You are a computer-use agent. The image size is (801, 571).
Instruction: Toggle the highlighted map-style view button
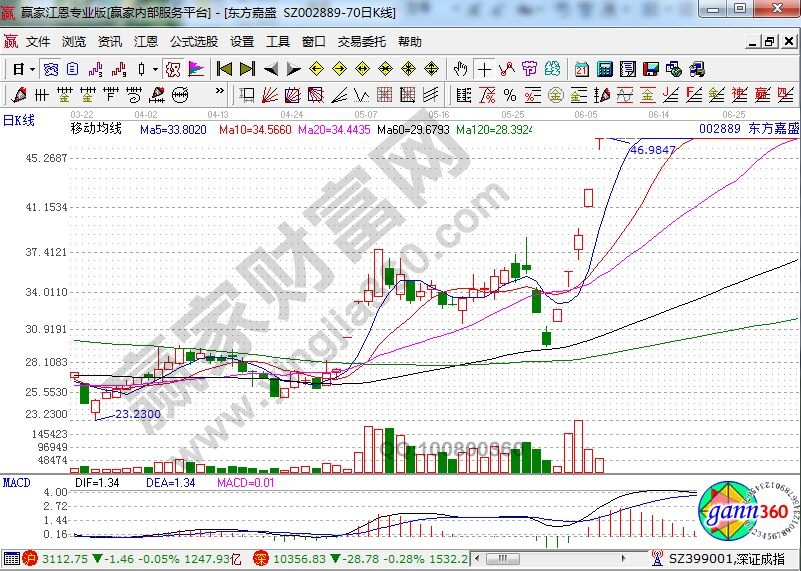[x=172, y=69]
